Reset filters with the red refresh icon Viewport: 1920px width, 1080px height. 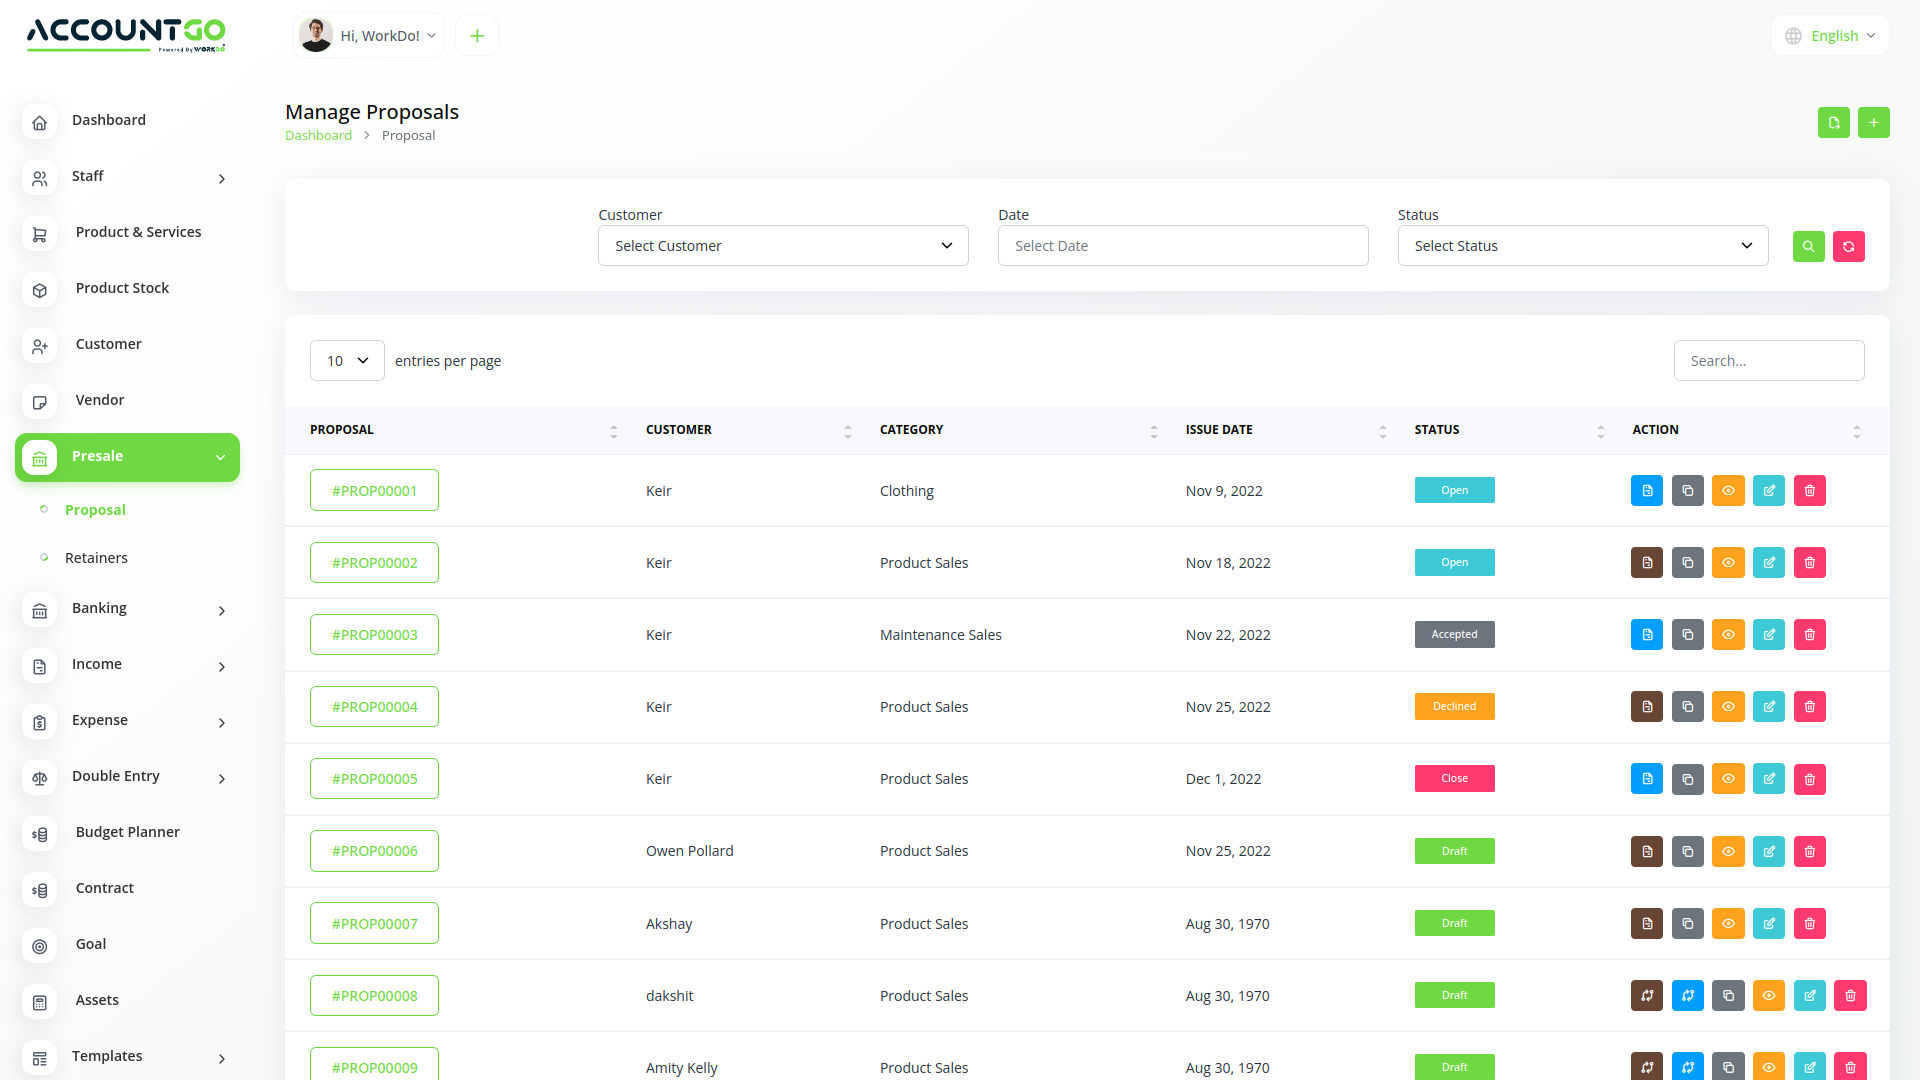[x=1848, y=246]
